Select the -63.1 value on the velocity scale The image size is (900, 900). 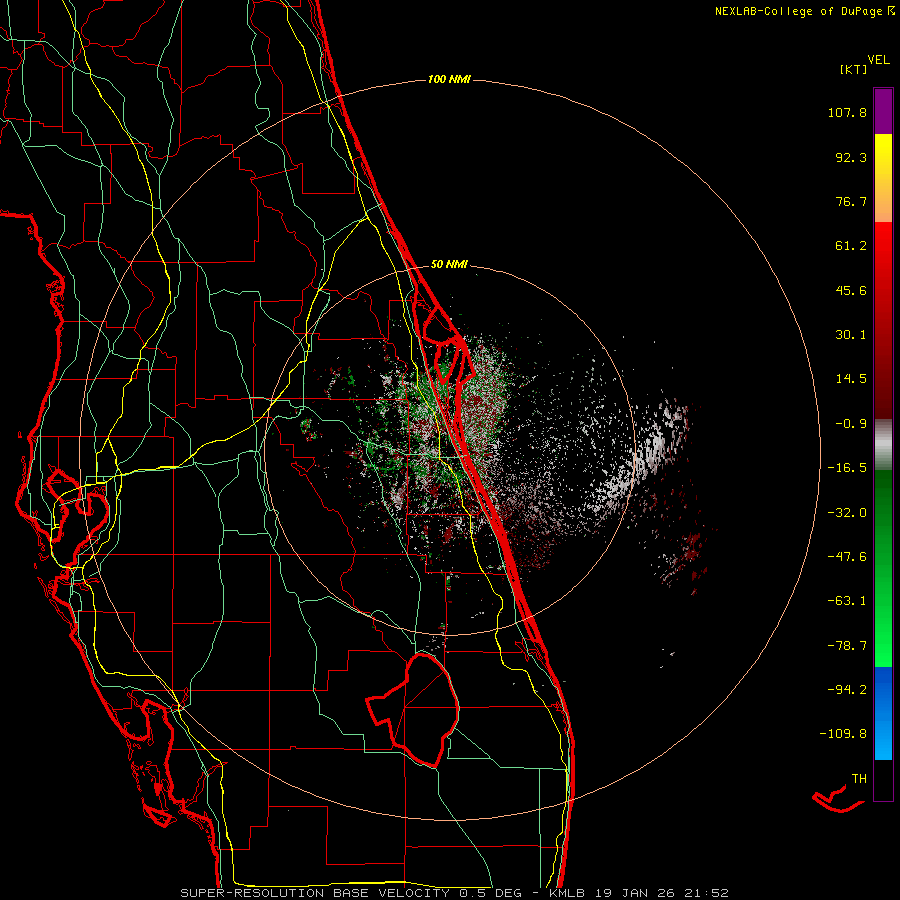tap(847, 601)
